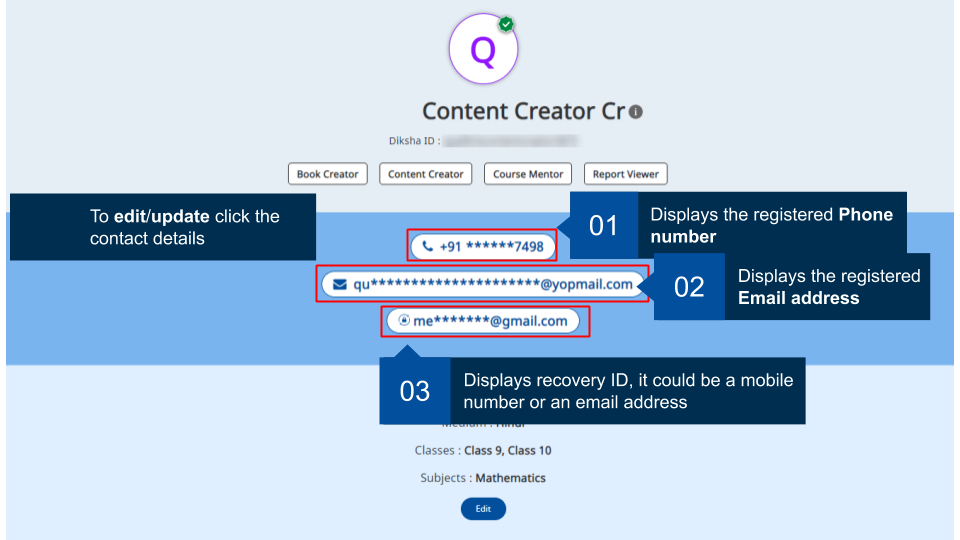Choose the Course Mentor role tag
This screenshot has height=540, width=960.
point(528,174)
